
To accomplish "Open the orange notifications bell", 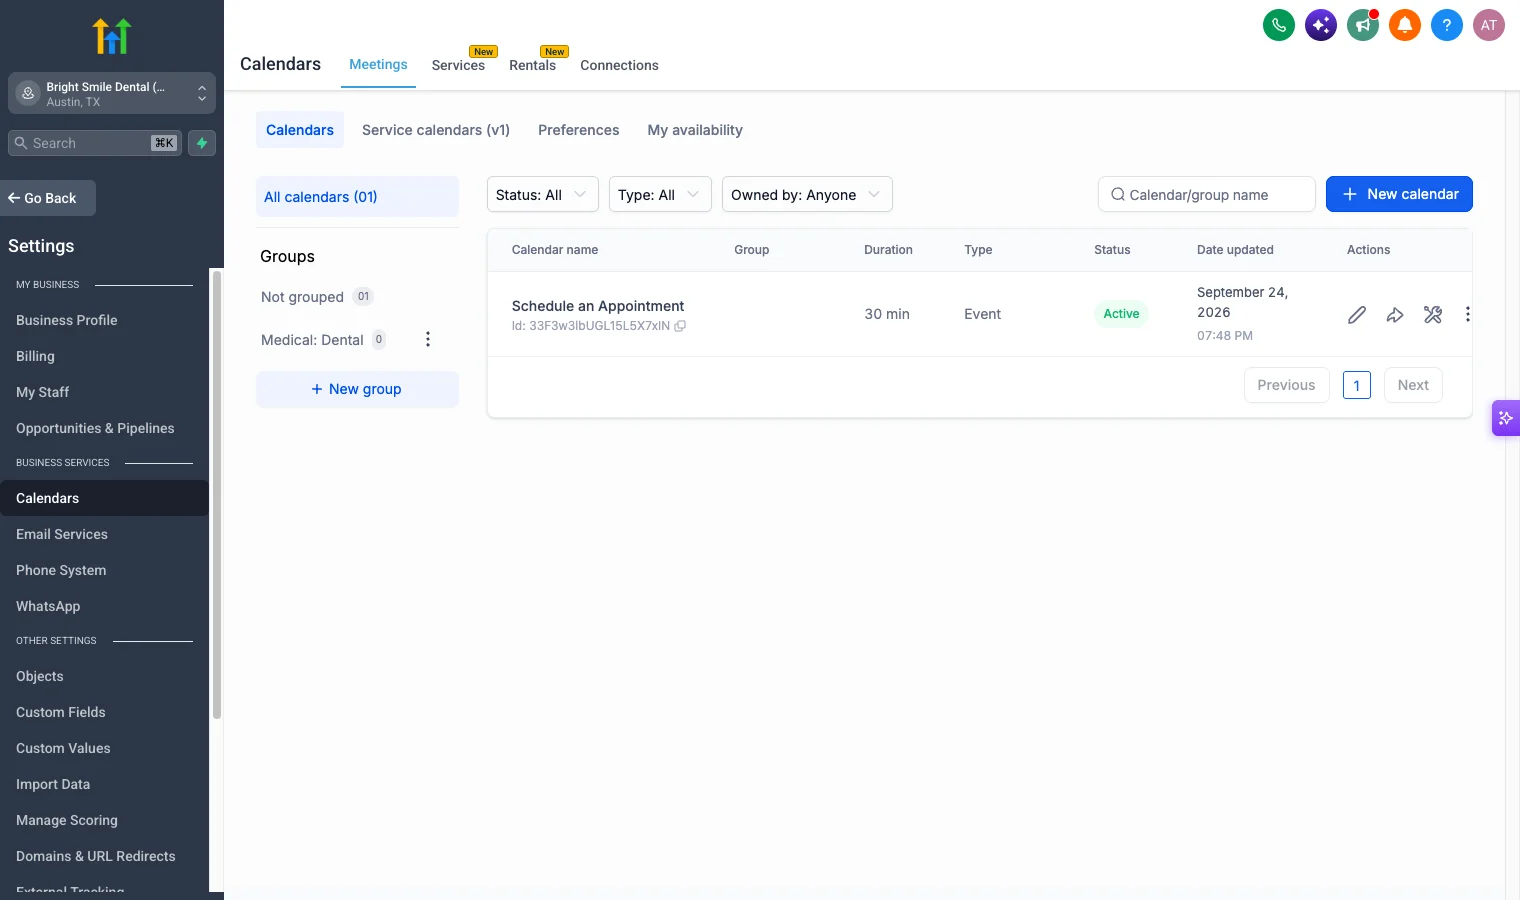I will click(1405, 25).
